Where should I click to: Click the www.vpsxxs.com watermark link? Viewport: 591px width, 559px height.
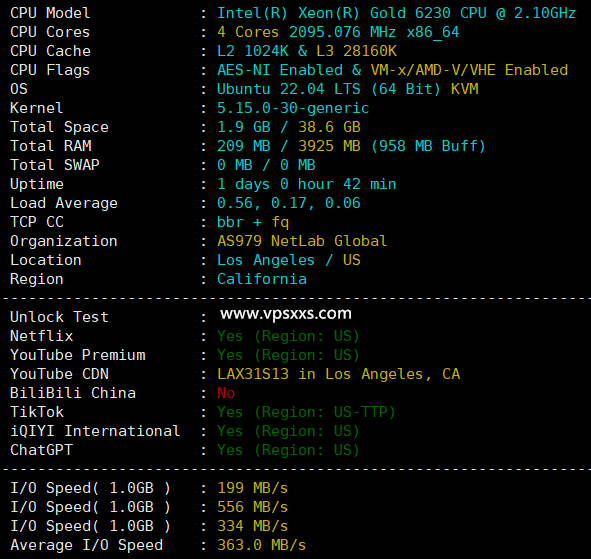286,314
